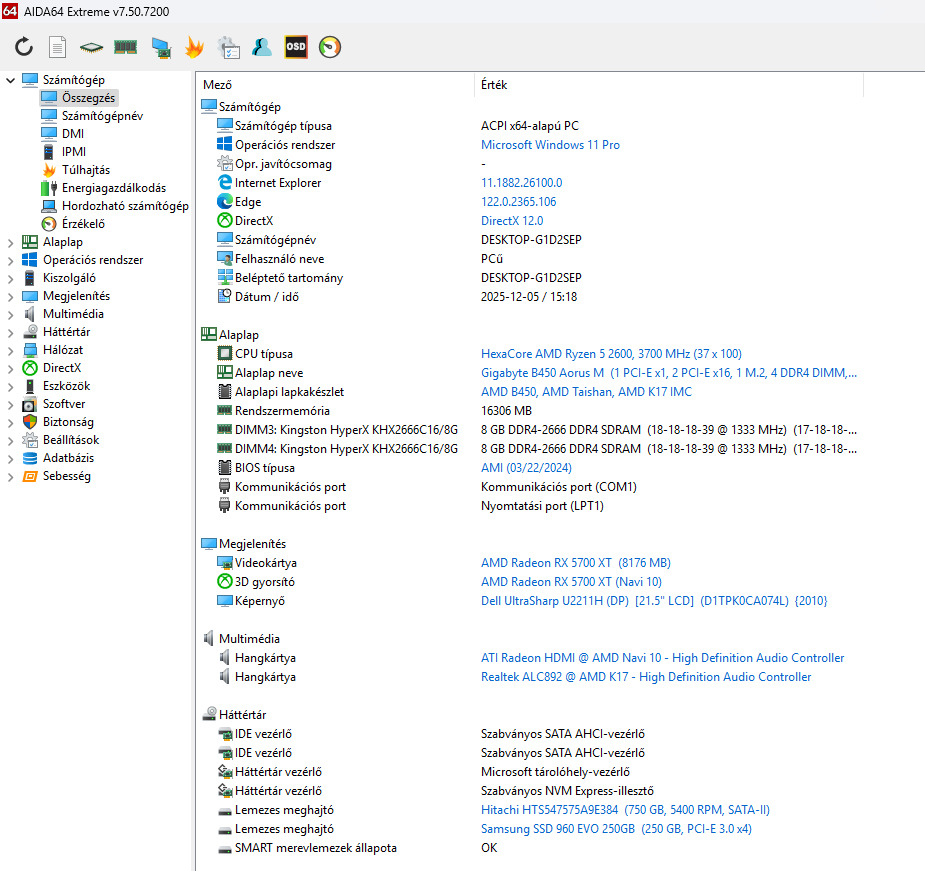This screenshot has width=925, height=871.
Task: Open the Hitachi HTS547575A9E384 disk link
Action: (625, 810)
